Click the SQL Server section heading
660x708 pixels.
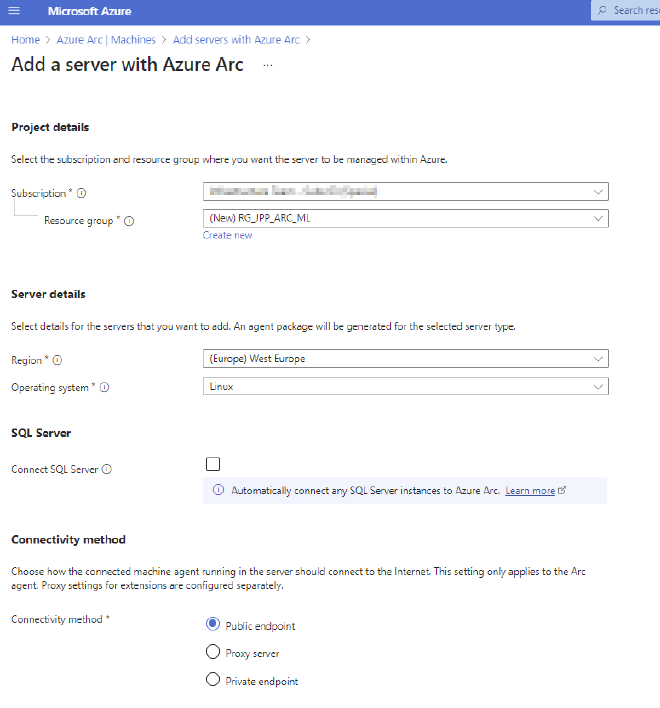click(x=41, y=433)
